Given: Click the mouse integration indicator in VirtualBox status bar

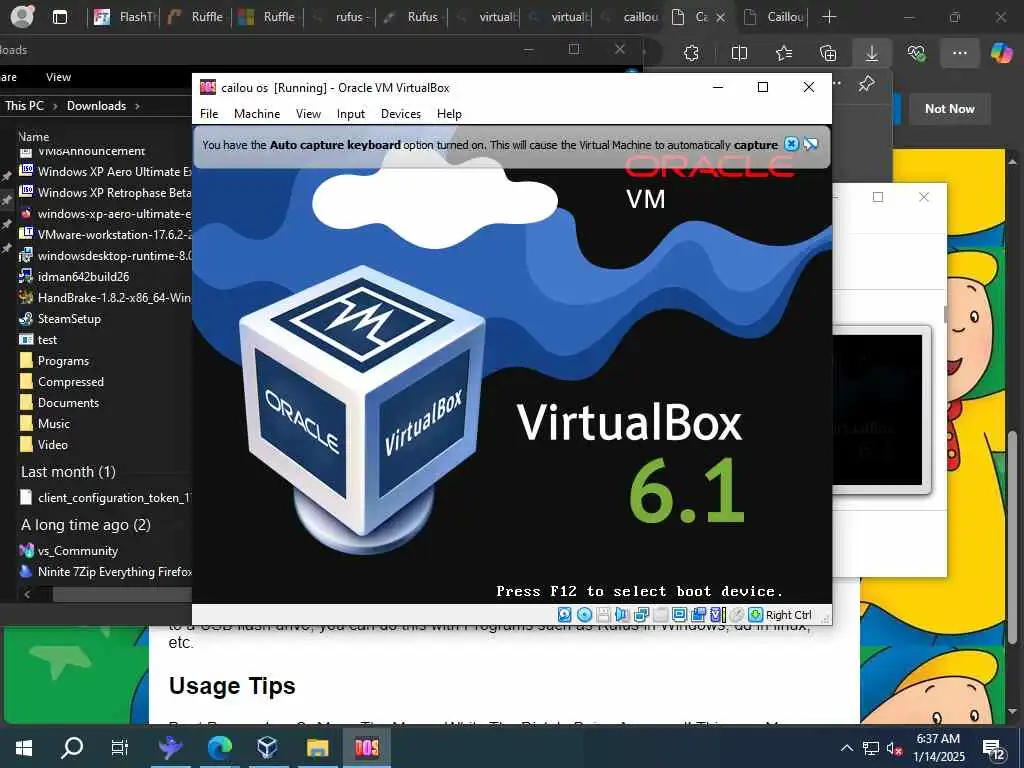Looking at the screenshot, I should tap(737, 615).
